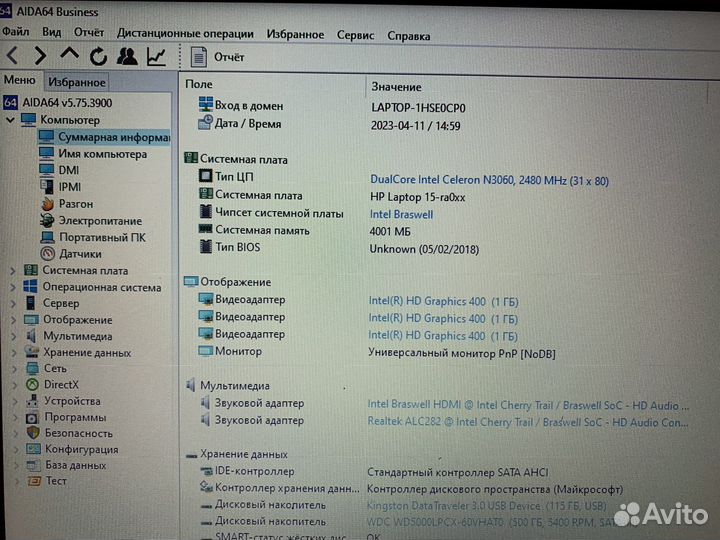Open the Вид menu
The height and width of the screenshot is (540, 720).
tap(51, 32)
